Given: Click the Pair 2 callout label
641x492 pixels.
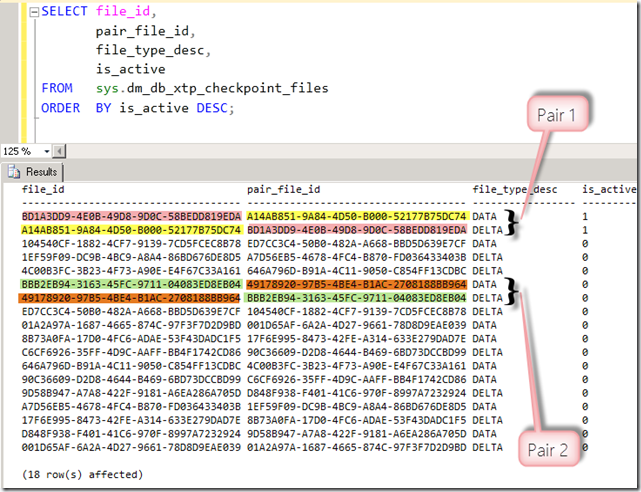Looking at the screenshot, I should pyautogui.click(x=551, y=452).
